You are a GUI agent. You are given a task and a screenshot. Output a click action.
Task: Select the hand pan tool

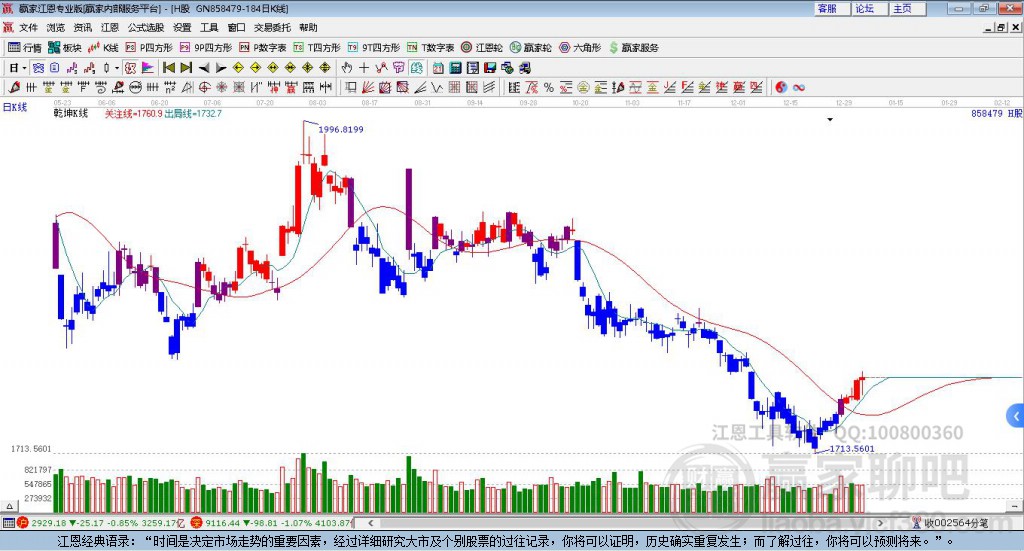click(347, 68)
